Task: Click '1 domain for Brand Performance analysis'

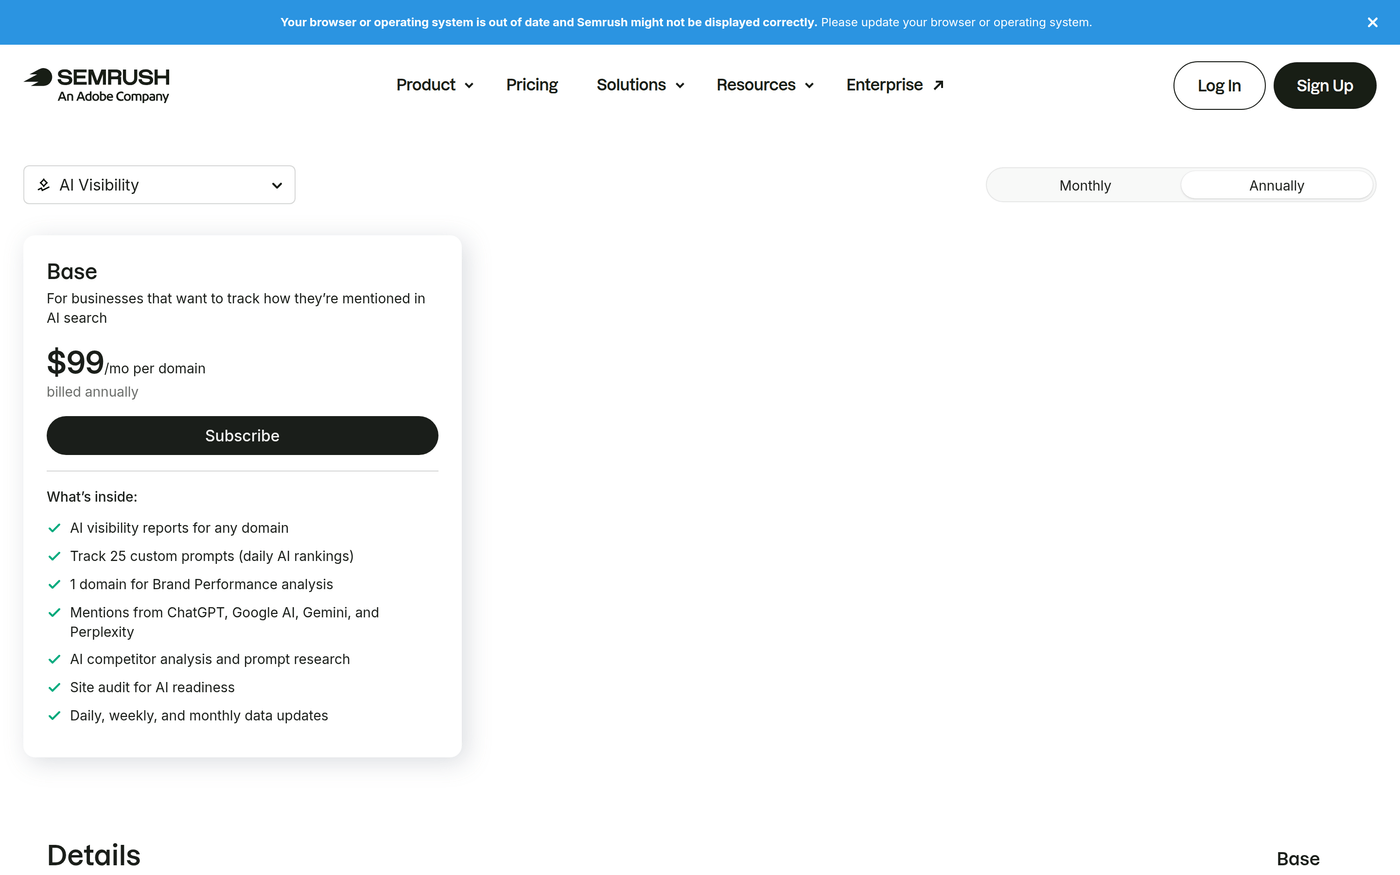Action: point(202,584)
